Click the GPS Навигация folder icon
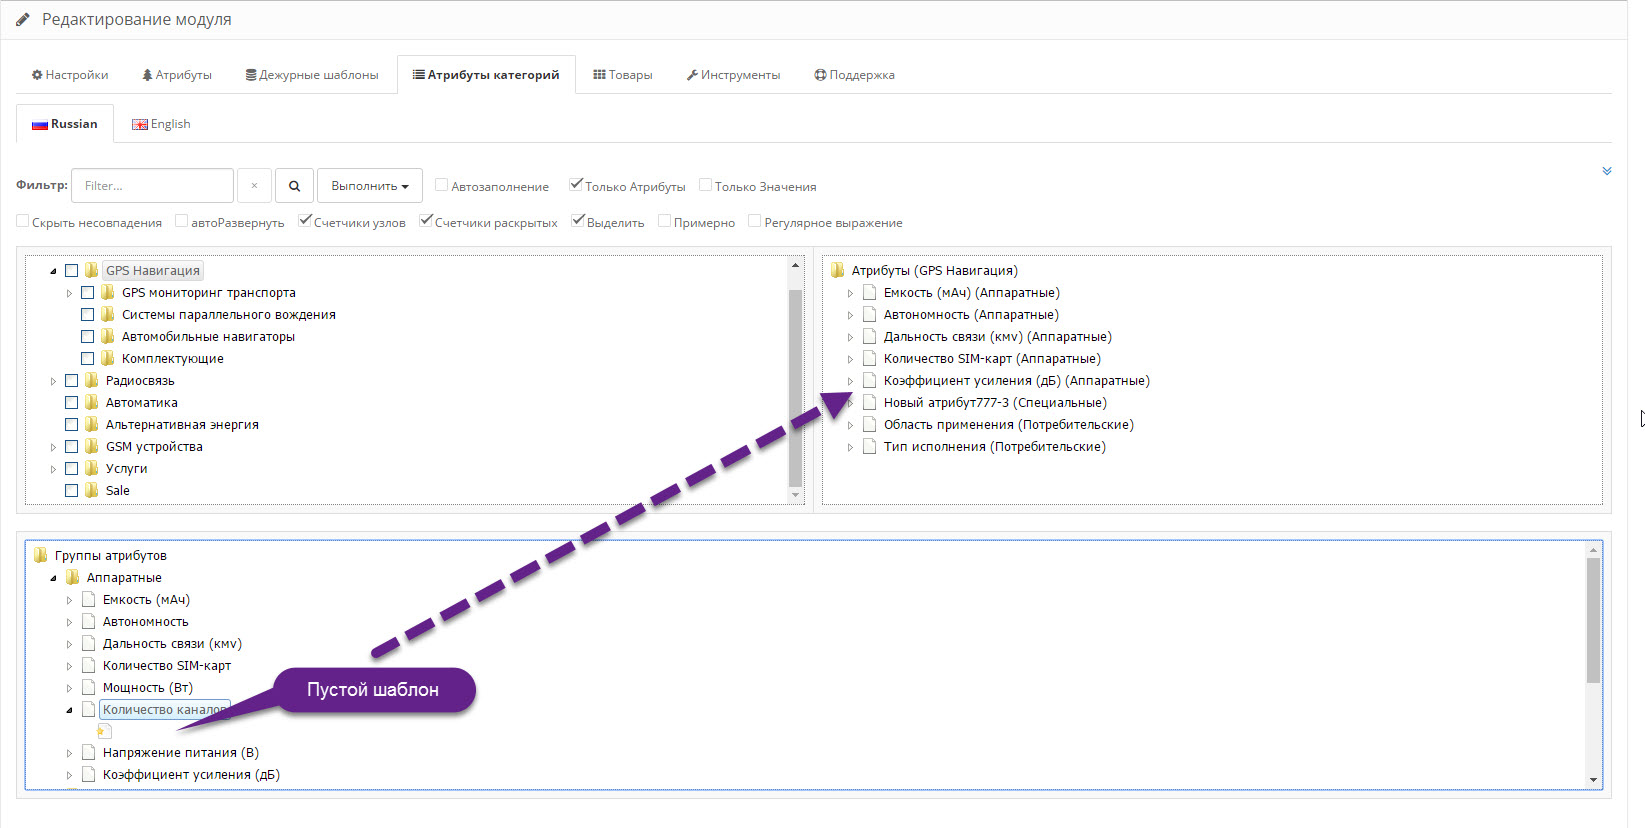Screen dimensions: 1645x828 (x=92, y=270)
